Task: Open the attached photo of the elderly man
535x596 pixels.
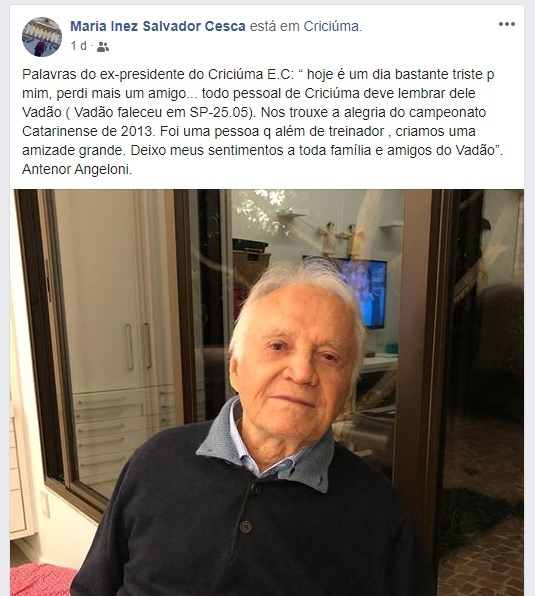Action: (267, 392)
